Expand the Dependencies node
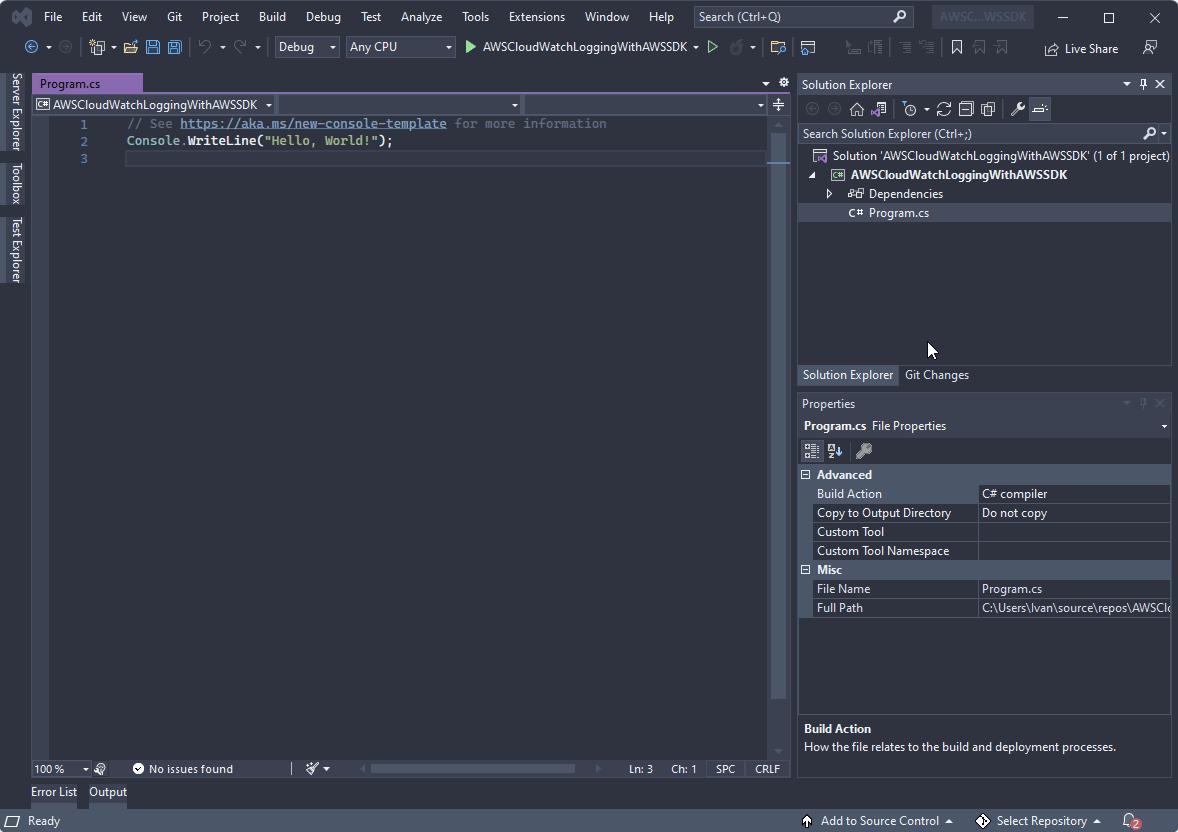1178x832 pixels. [829, 194]
